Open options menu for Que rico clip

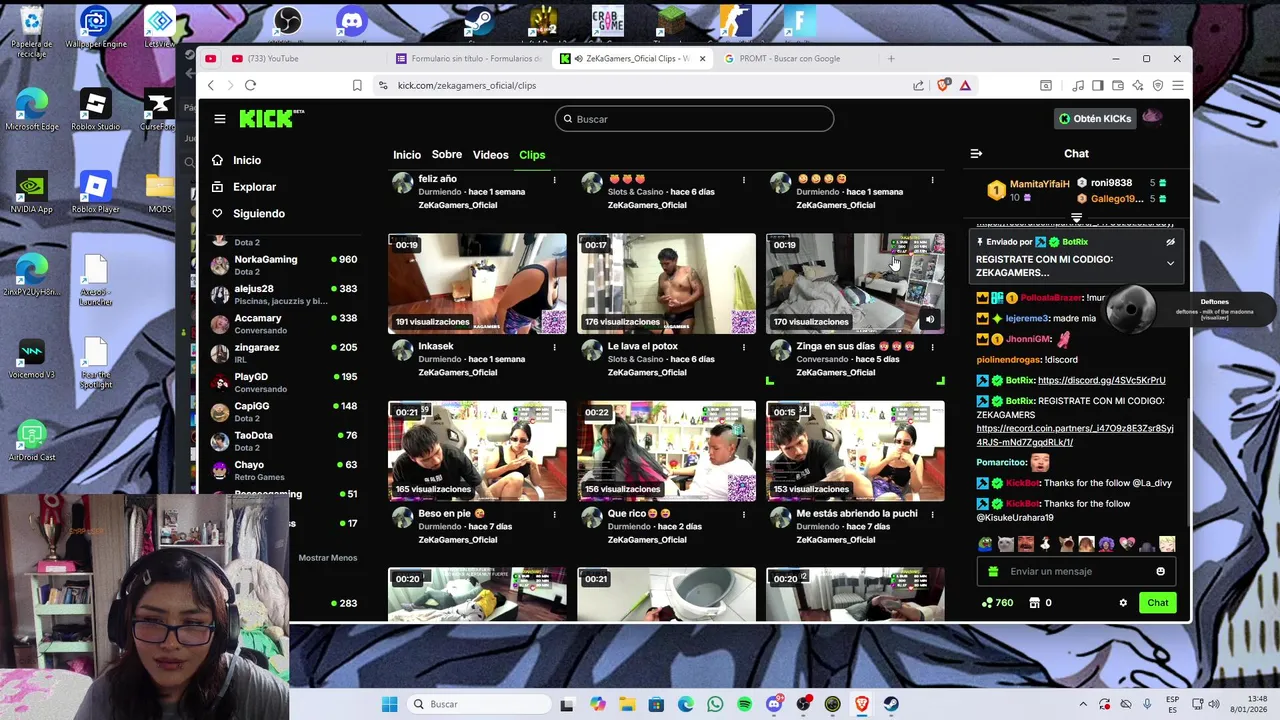(744, 514)
